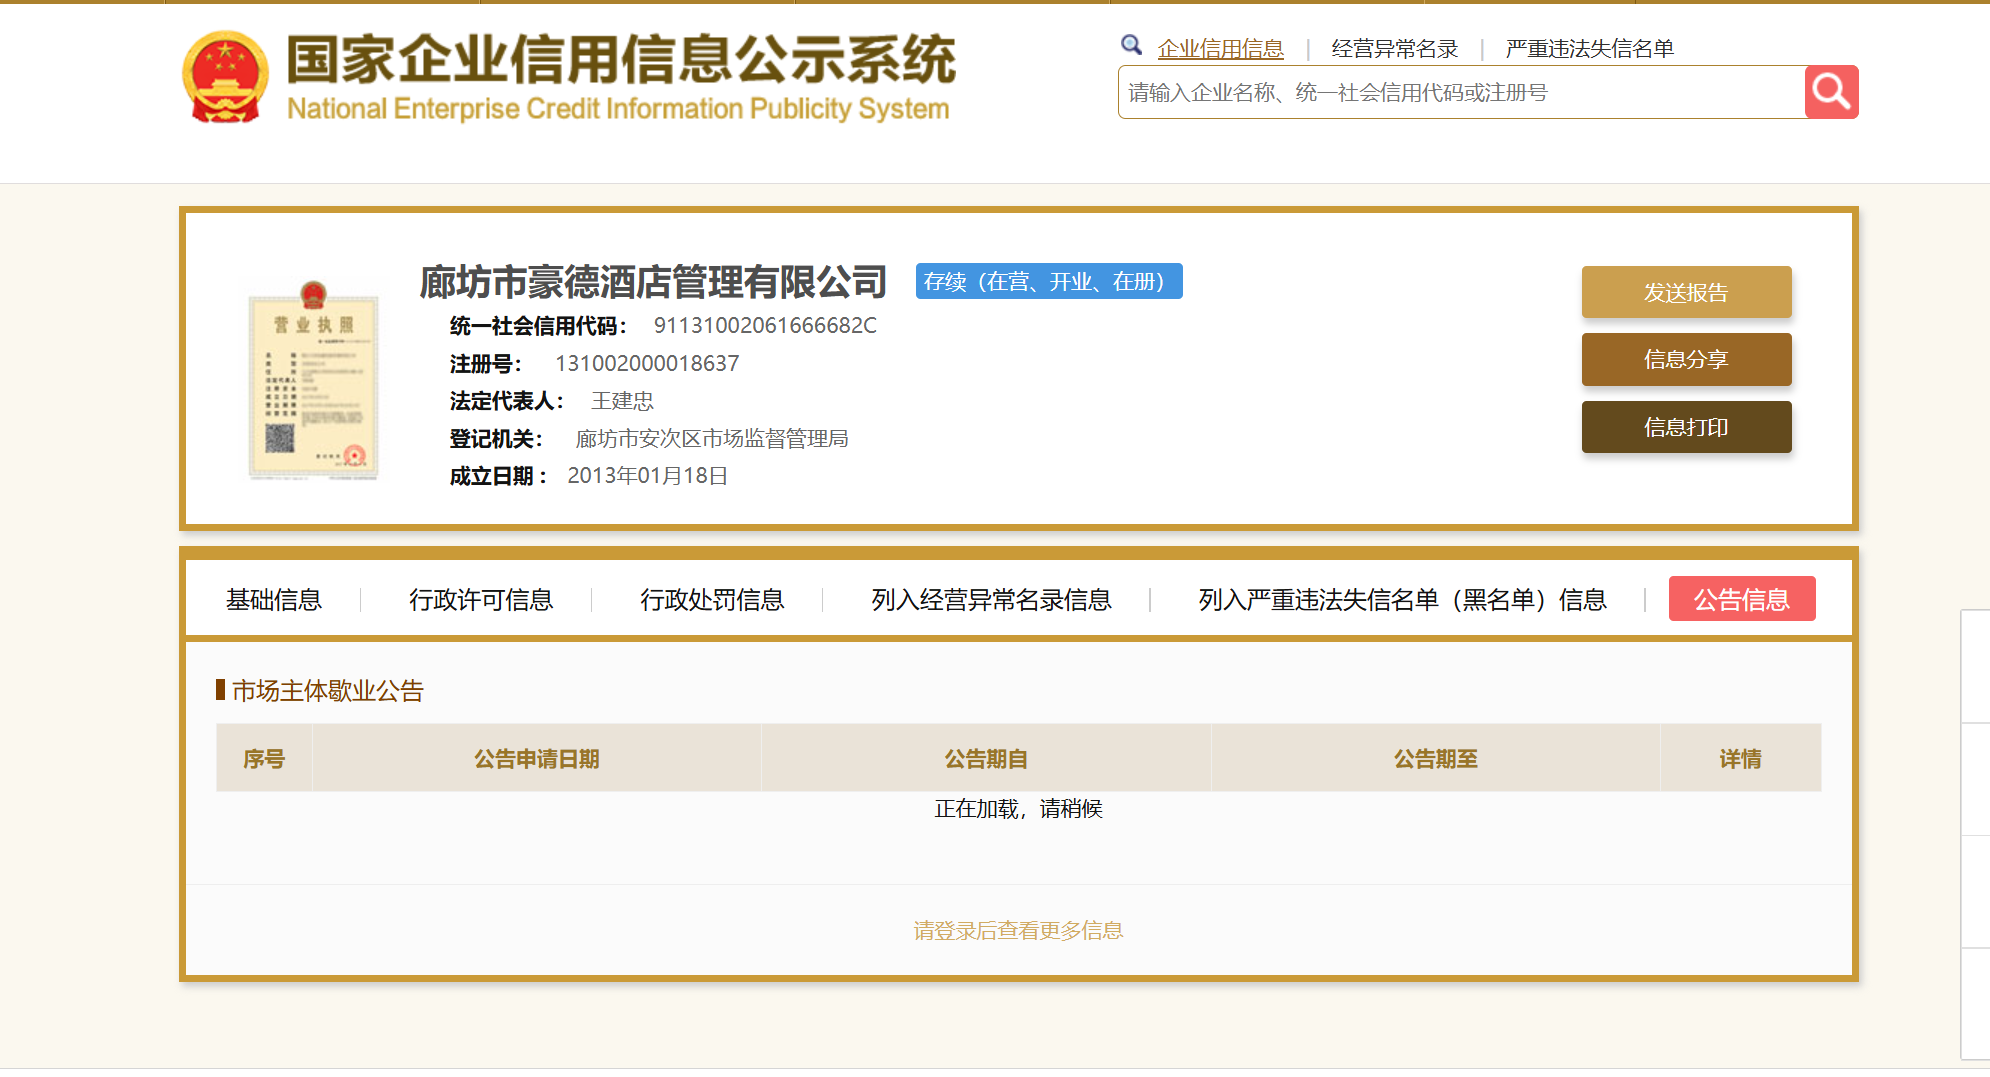Click the 国家企业信用信息公示系统 site title
1990x1077 pixels.
pyautogui.click(x=620, y=59)
